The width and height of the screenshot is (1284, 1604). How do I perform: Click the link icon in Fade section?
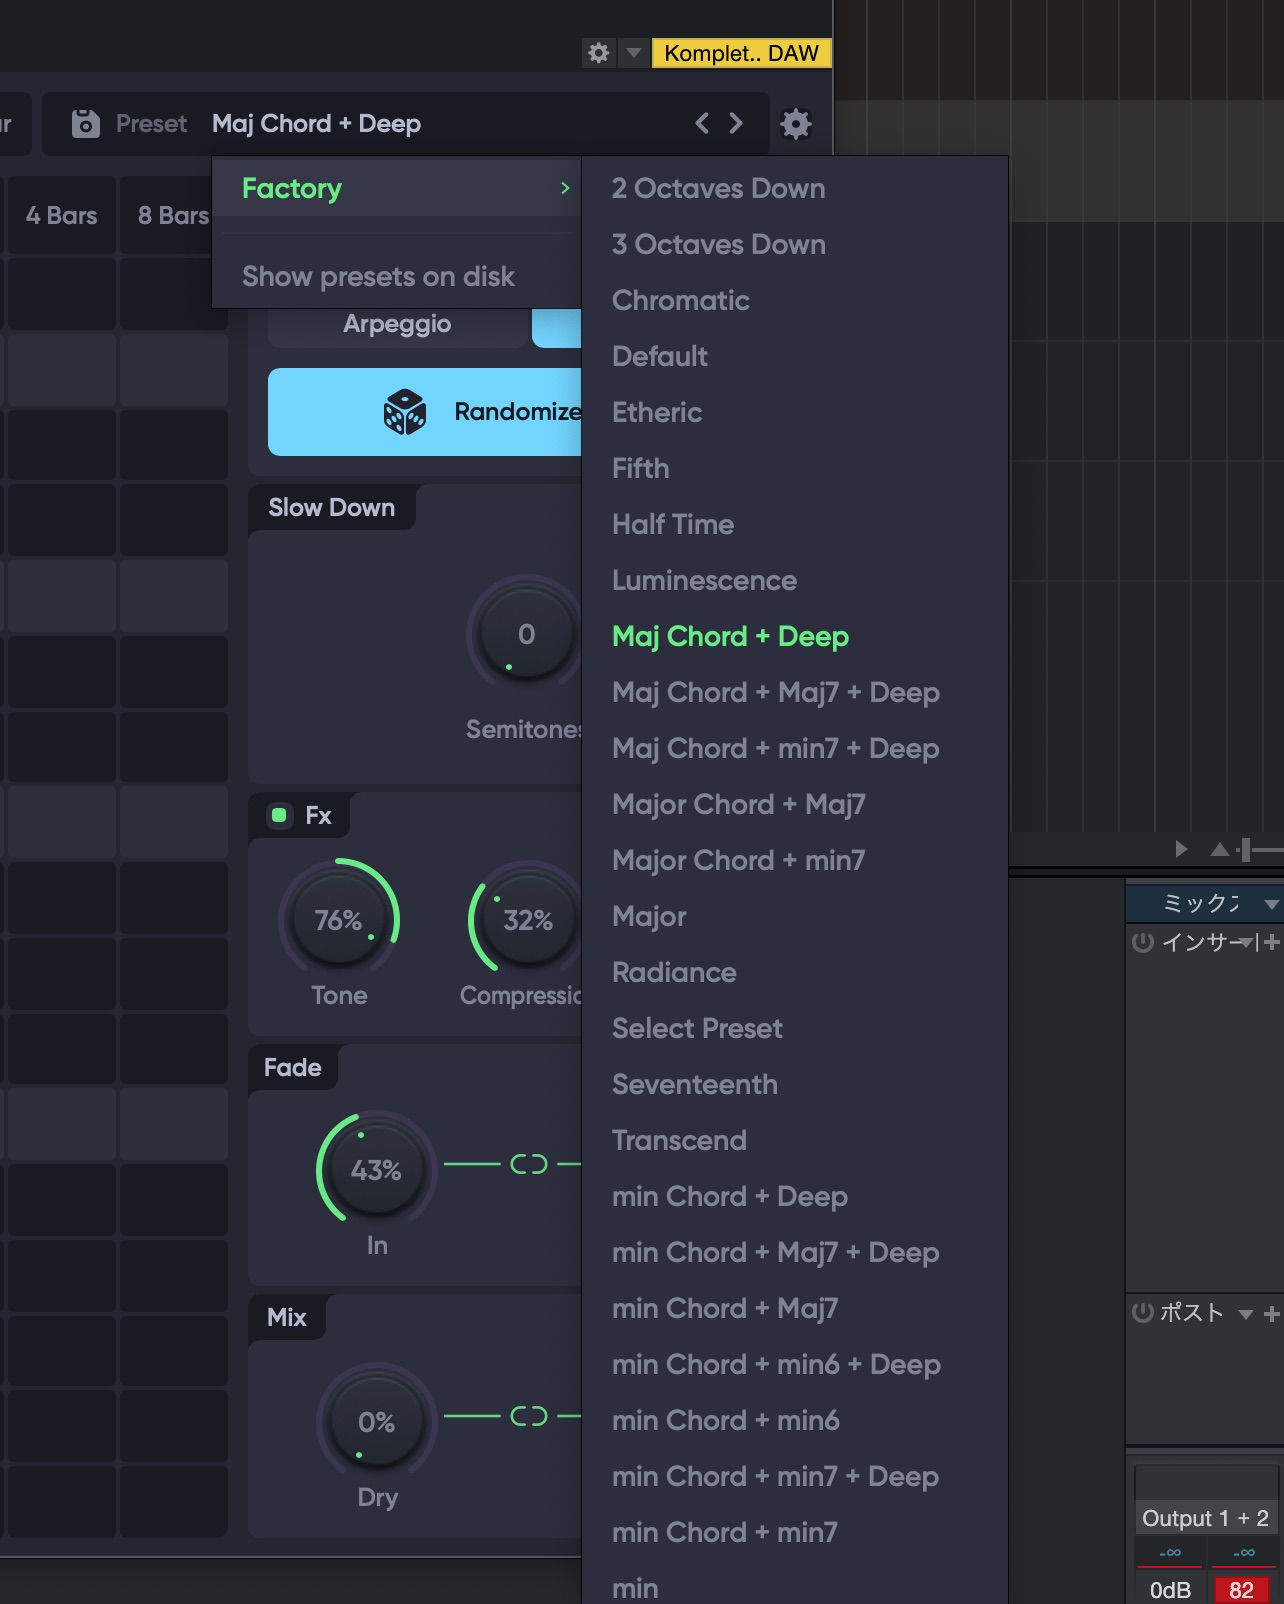pos(529,1164)
